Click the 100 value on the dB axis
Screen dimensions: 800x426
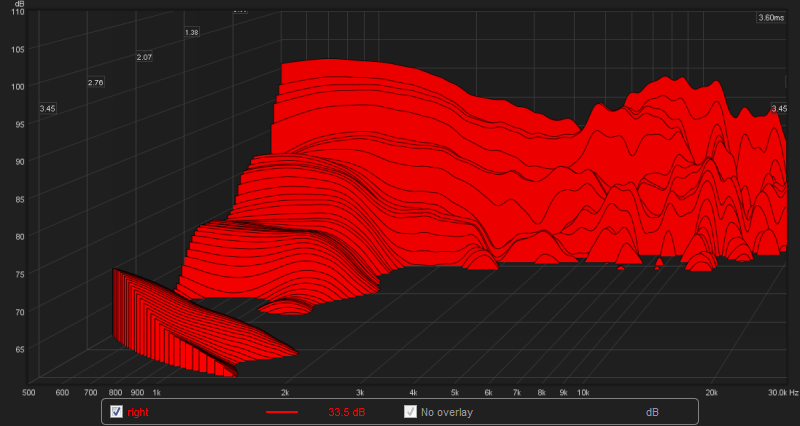[18, 86]
